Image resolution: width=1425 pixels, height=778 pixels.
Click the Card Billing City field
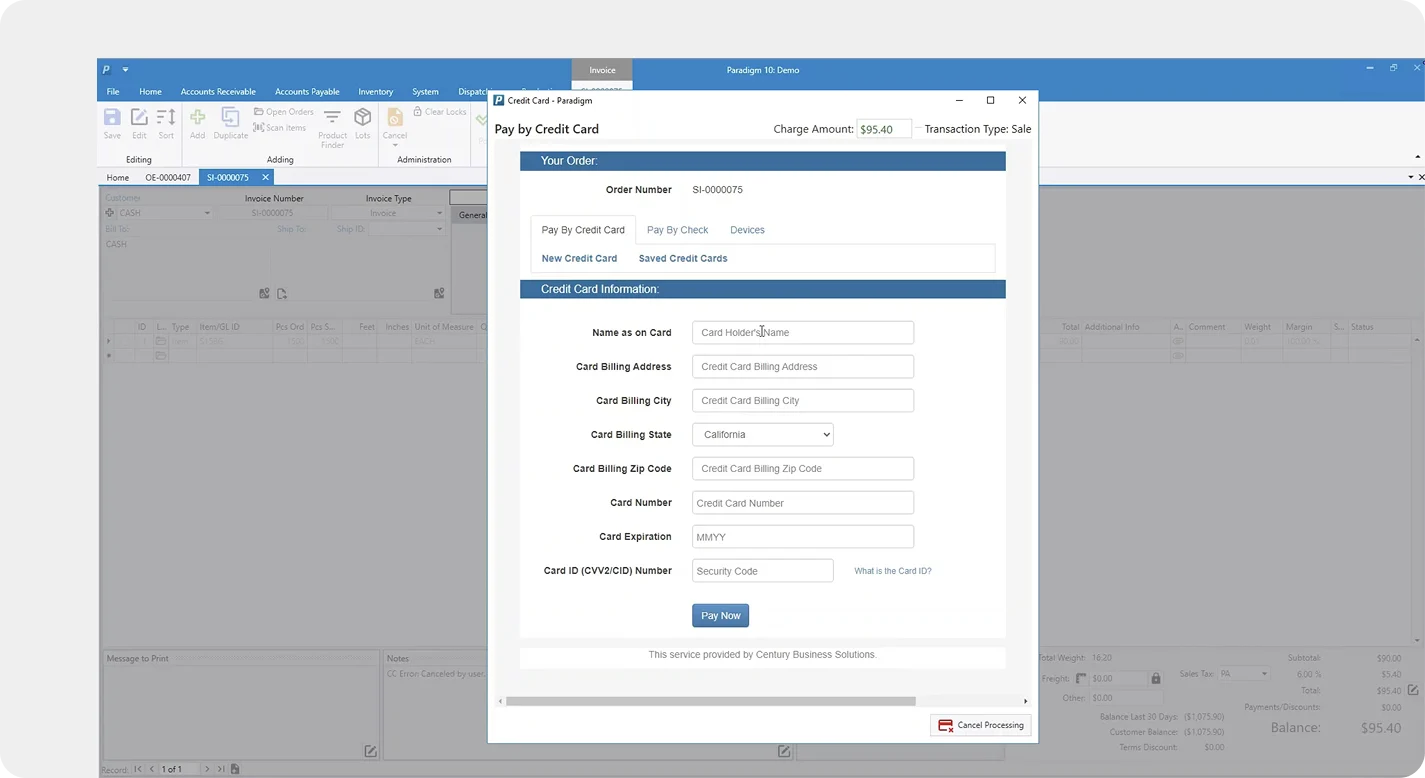[x=803, y=401]
